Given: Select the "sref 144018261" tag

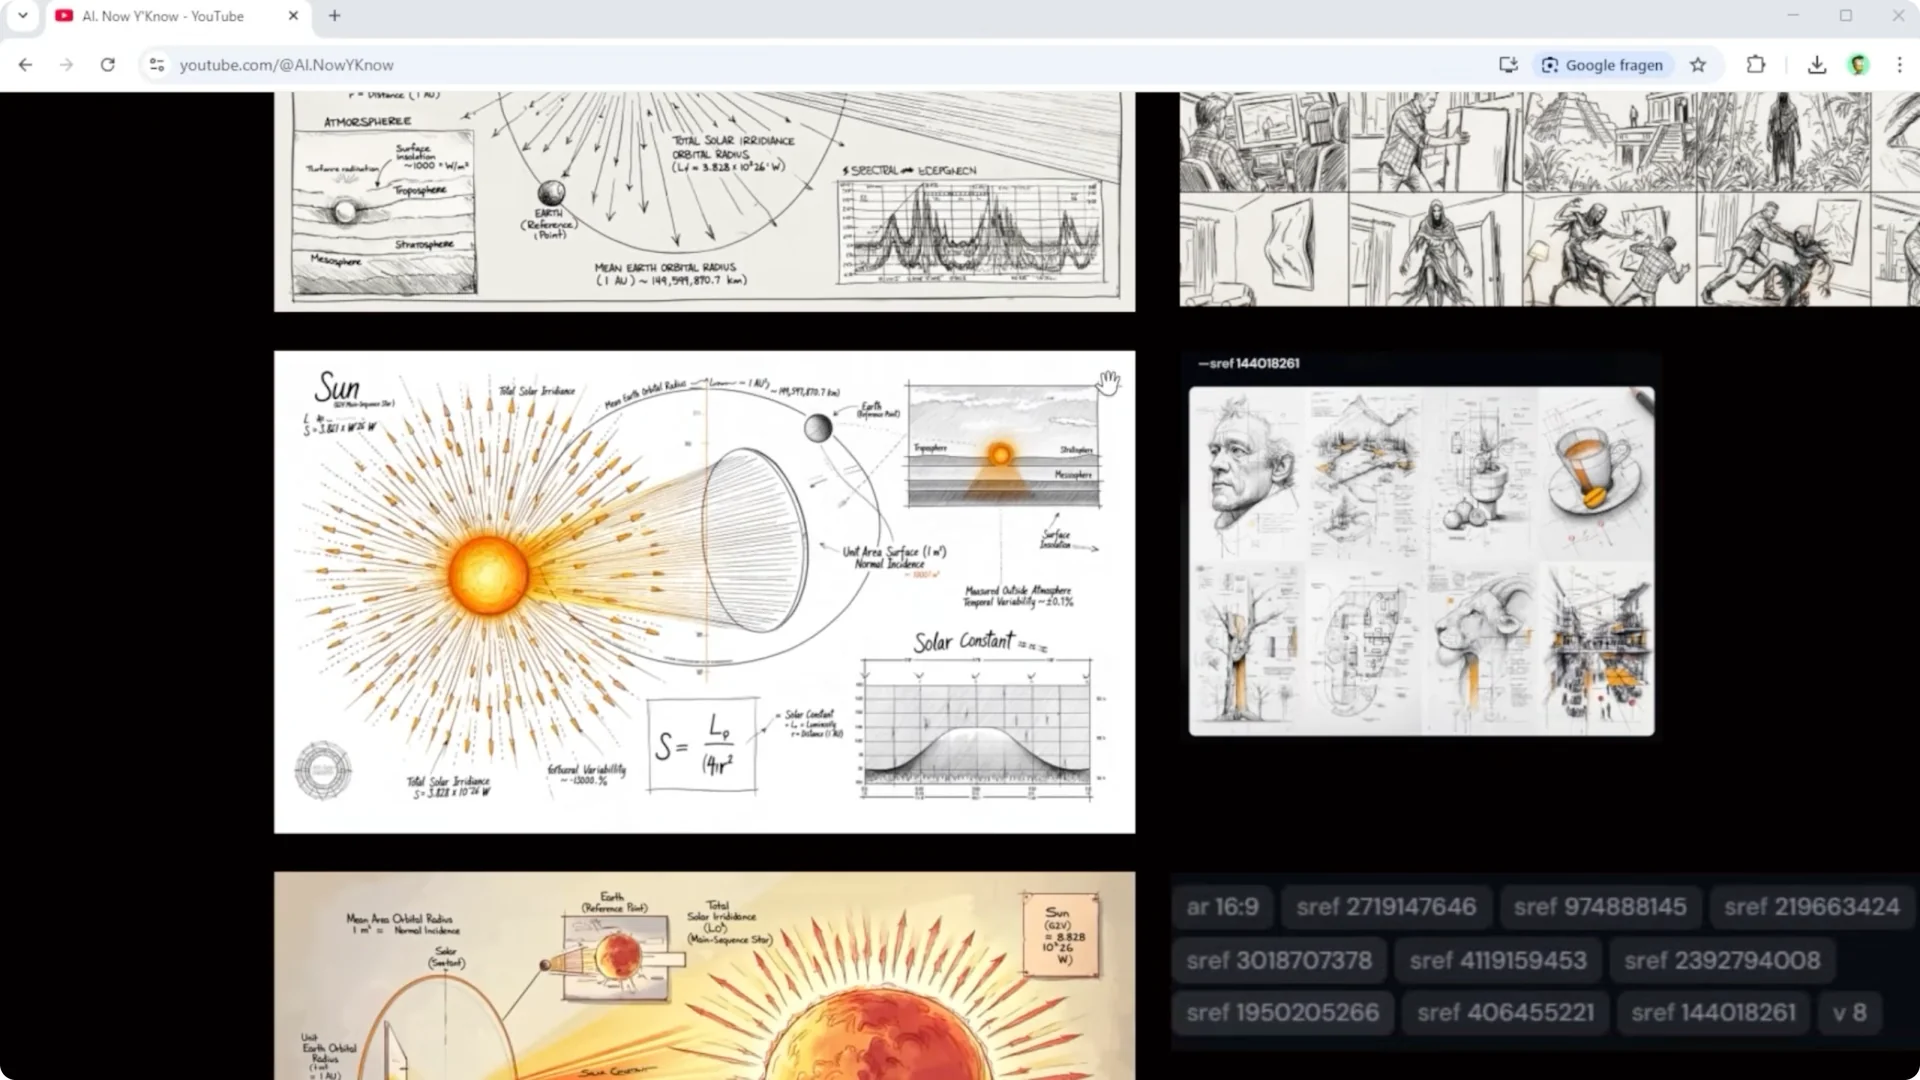Looking at the screenshot, I should 1712,1012.
